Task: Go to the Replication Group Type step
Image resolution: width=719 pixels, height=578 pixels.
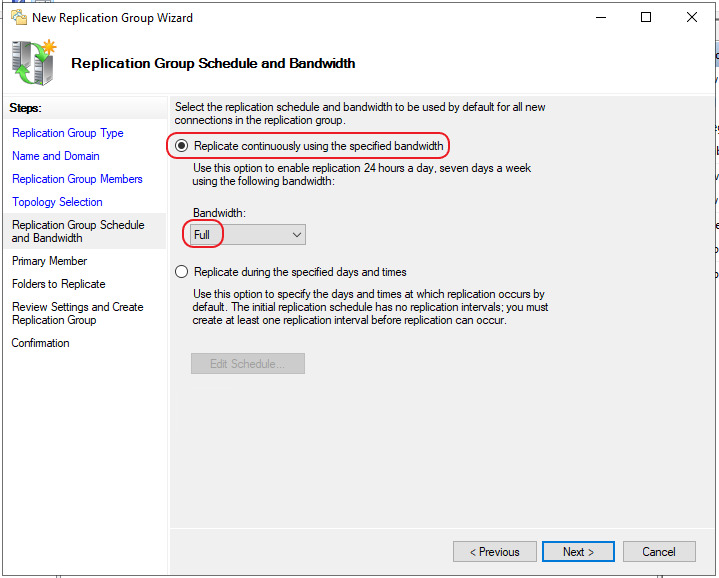Action: click(x=67, y=133)
